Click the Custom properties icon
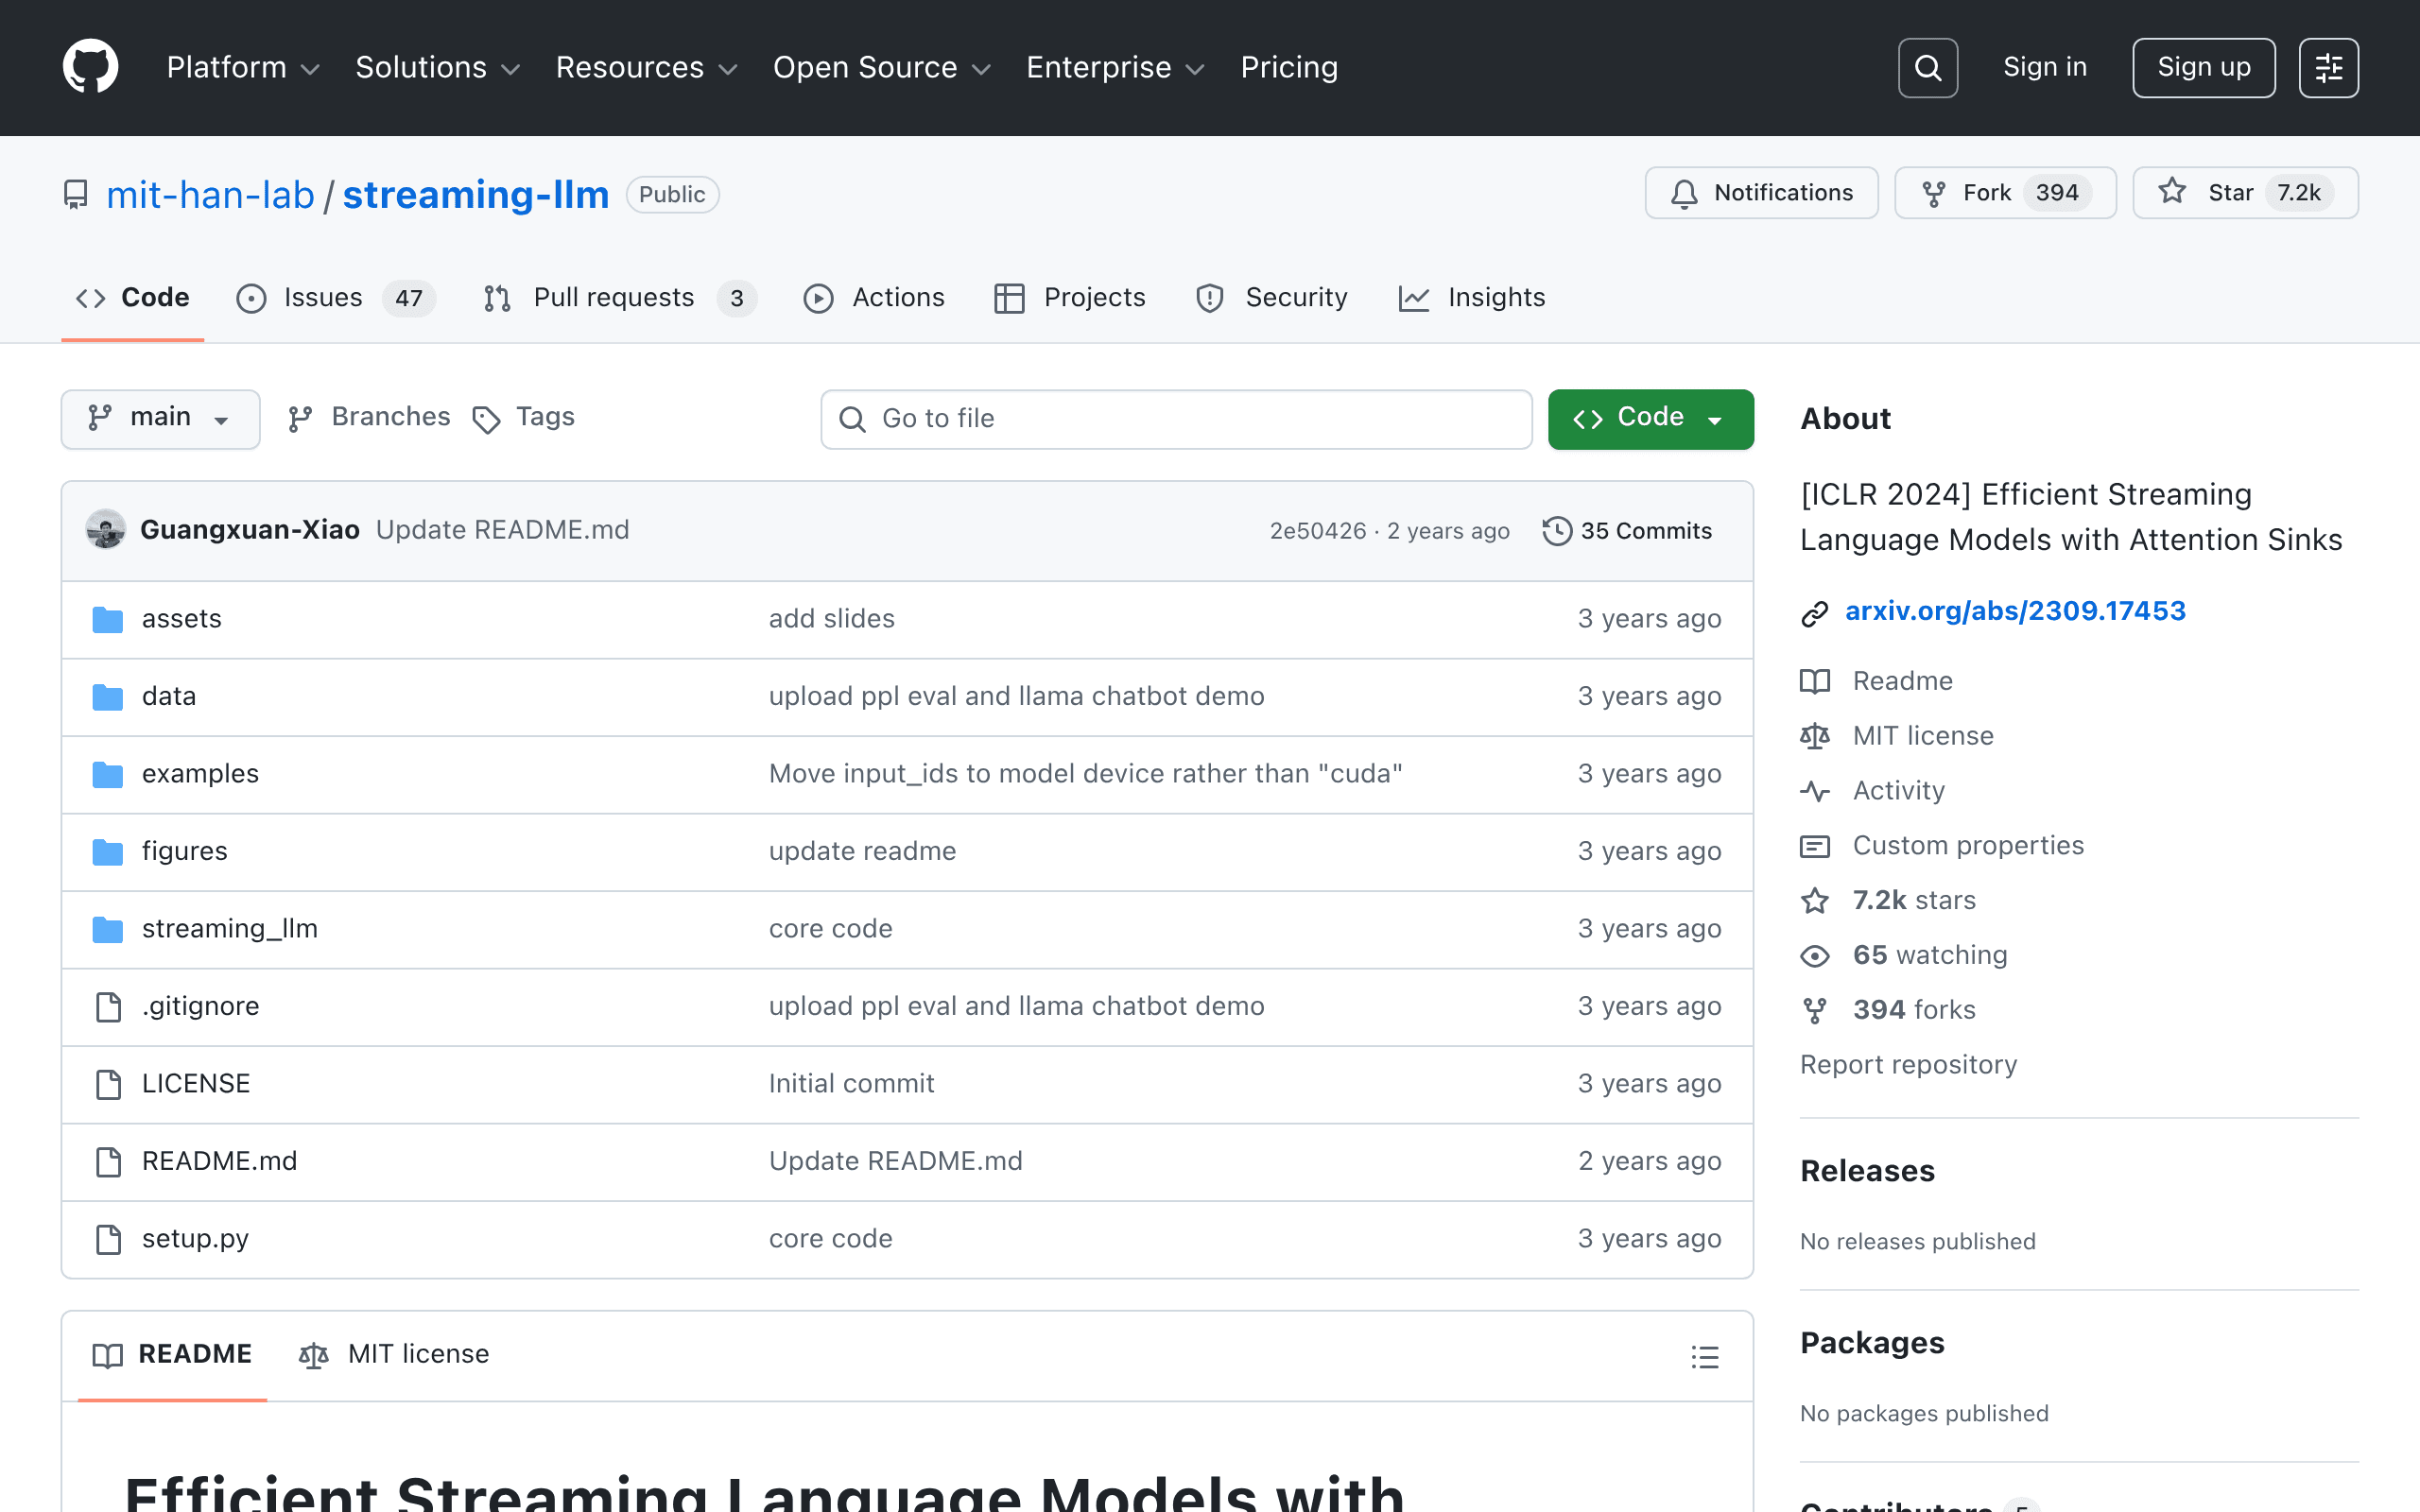The width and height of the screenshot is (2420, 1512). [1815, 847]
